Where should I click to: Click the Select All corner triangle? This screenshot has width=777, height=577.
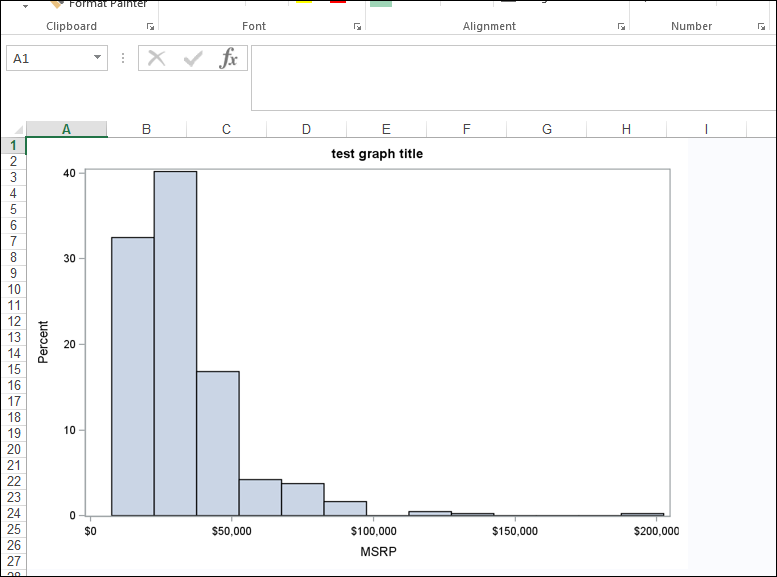[x=18, y=130]
